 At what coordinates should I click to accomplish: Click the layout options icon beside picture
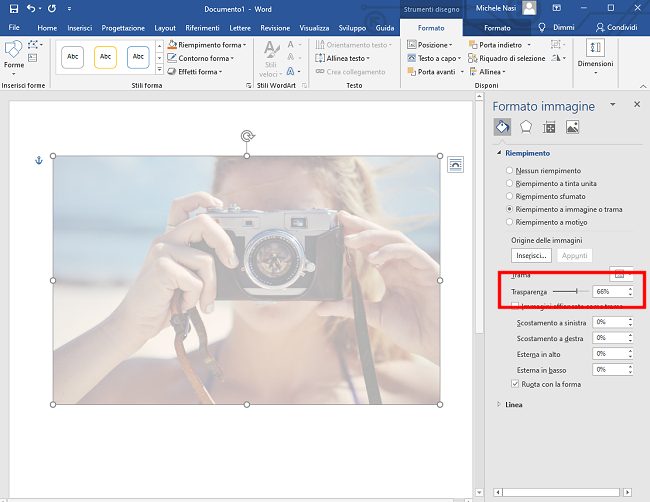[455, 165]
